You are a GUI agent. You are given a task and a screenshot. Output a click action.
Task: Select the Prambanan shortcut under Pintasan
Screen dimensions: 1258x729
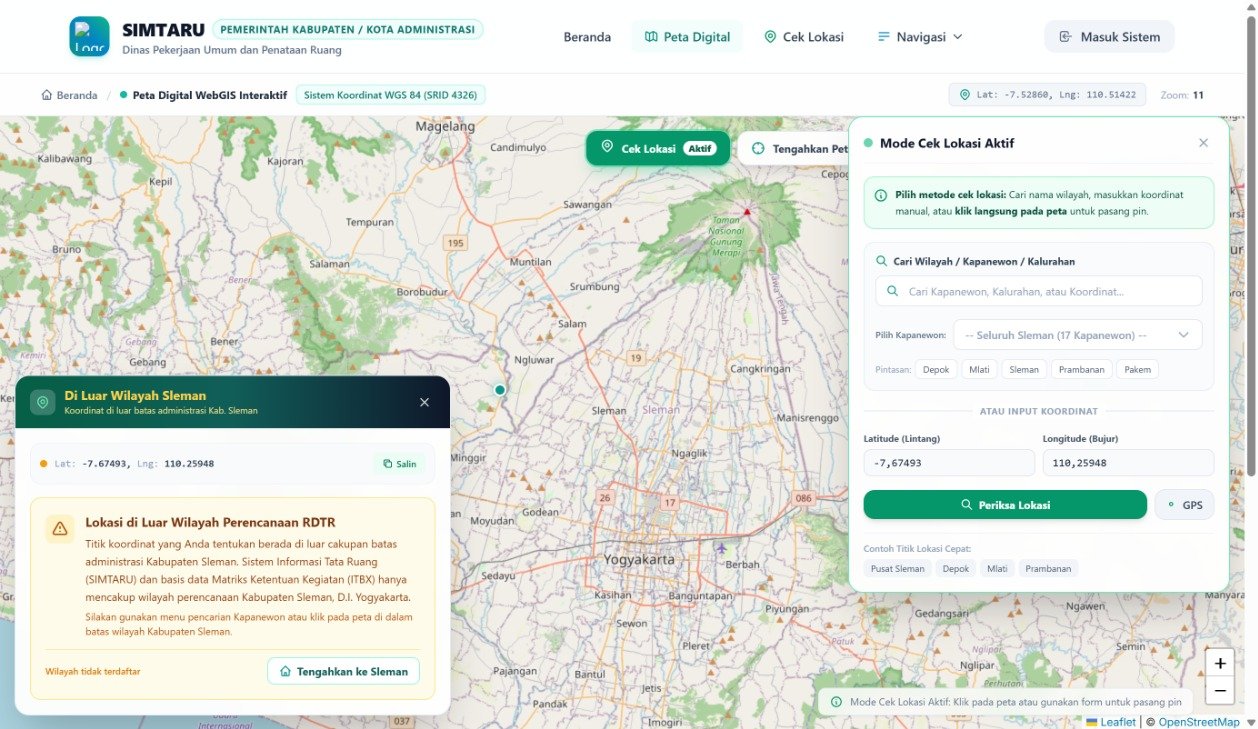[1082, 369]
